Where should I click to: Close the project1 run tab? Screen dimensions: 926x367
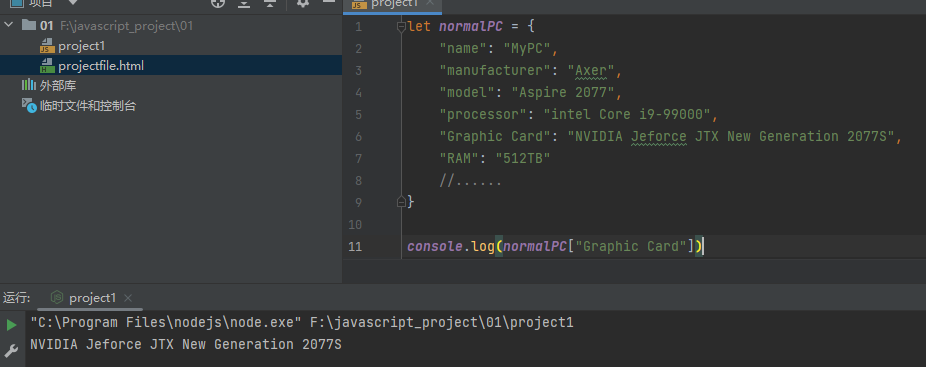128,298
